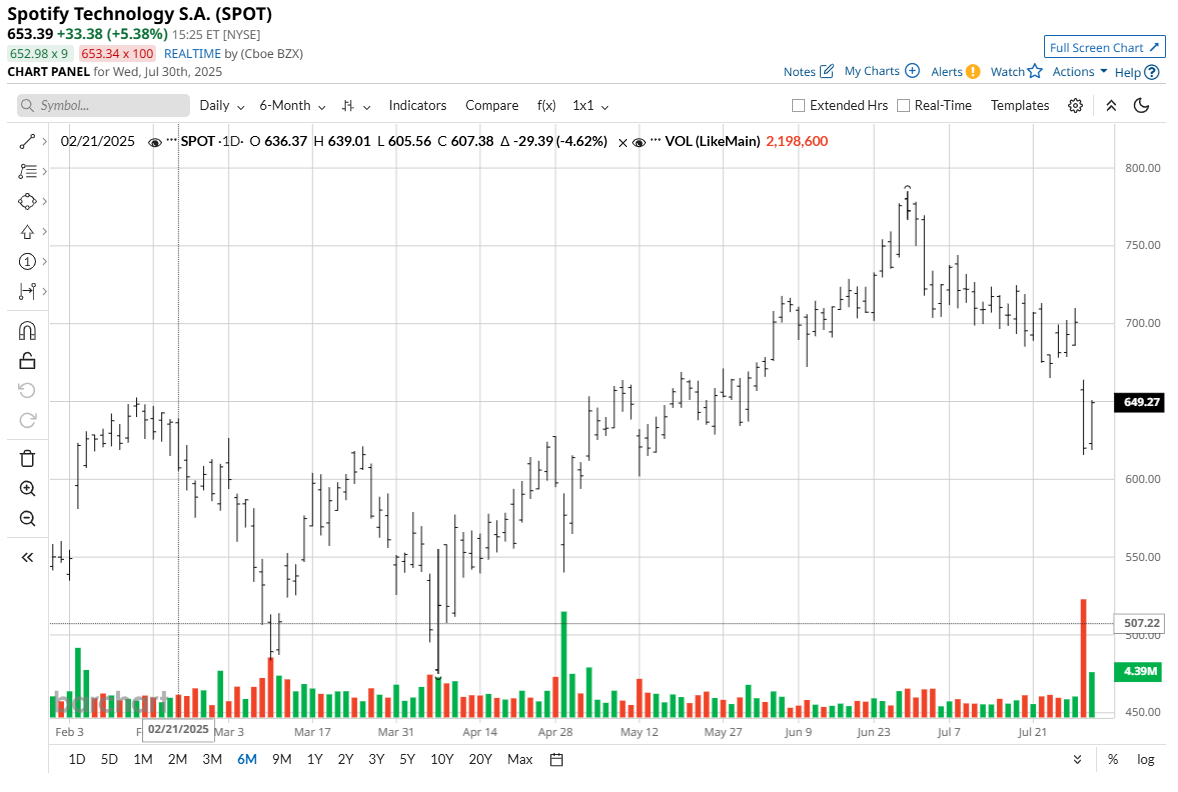Viewport: 1178px width, 792px height.
Task: Open the Indicators menu
Action: coord(417,105)
